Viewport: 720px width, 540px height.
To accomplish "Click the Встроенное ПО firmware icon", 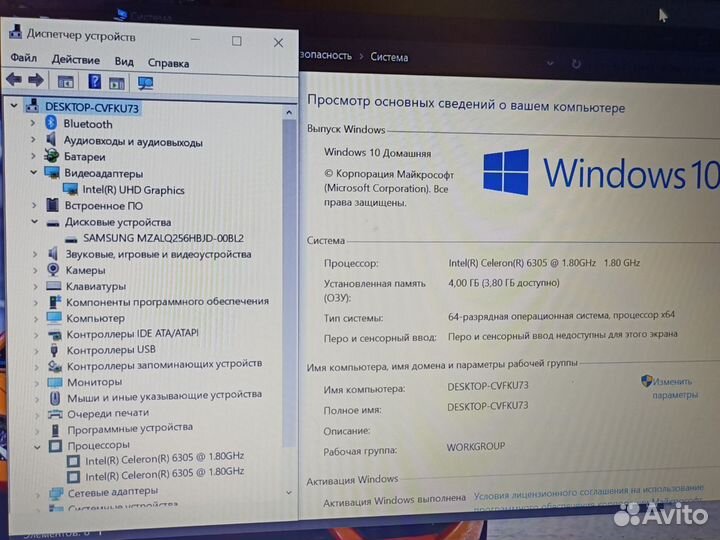I will 52,205.
